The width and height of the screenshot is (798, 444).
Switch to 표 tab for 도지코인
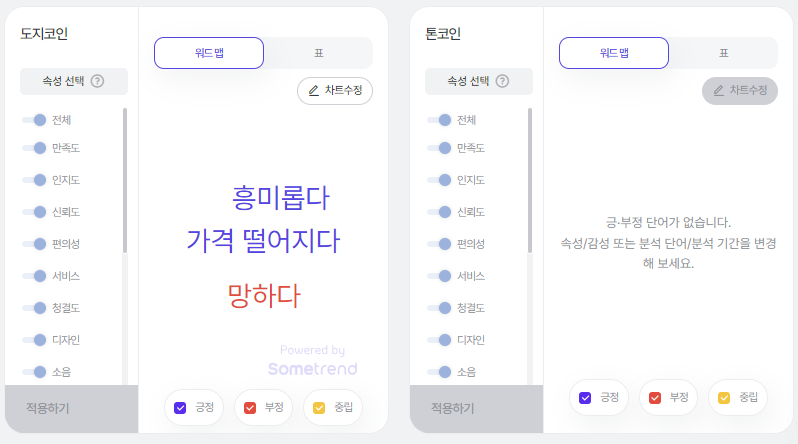[x=319, y=53]
